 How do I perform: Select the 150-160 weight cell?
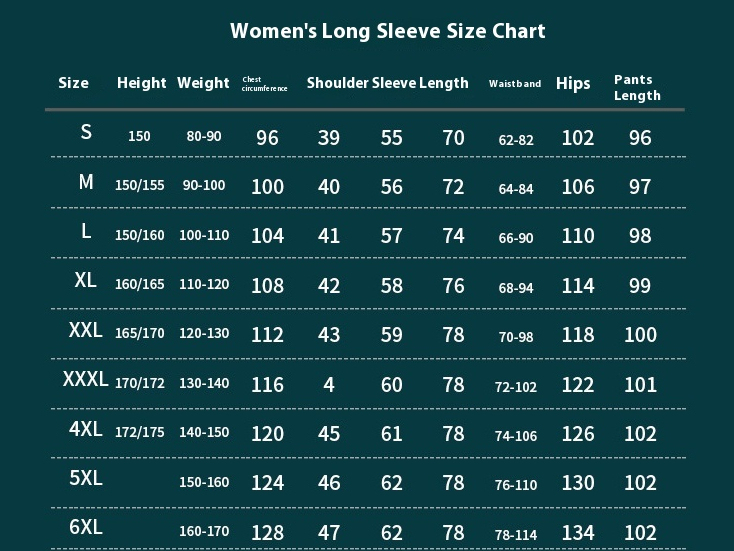coord(204,482)
